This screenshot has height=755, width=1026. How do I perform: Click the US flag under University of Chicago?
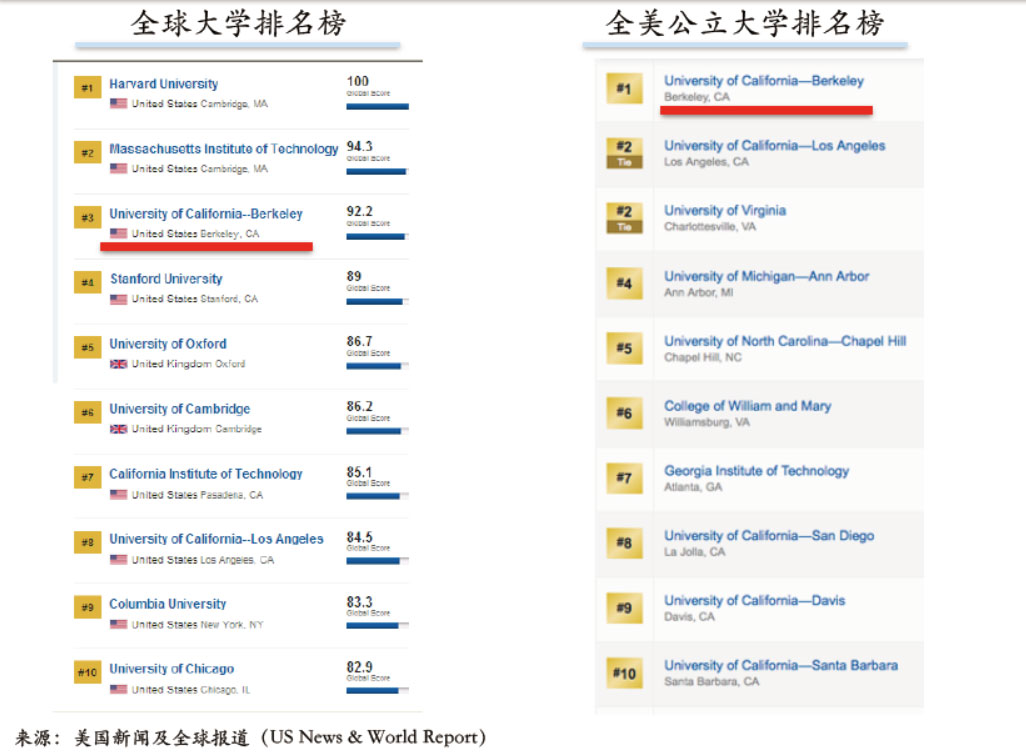(118, 689)
